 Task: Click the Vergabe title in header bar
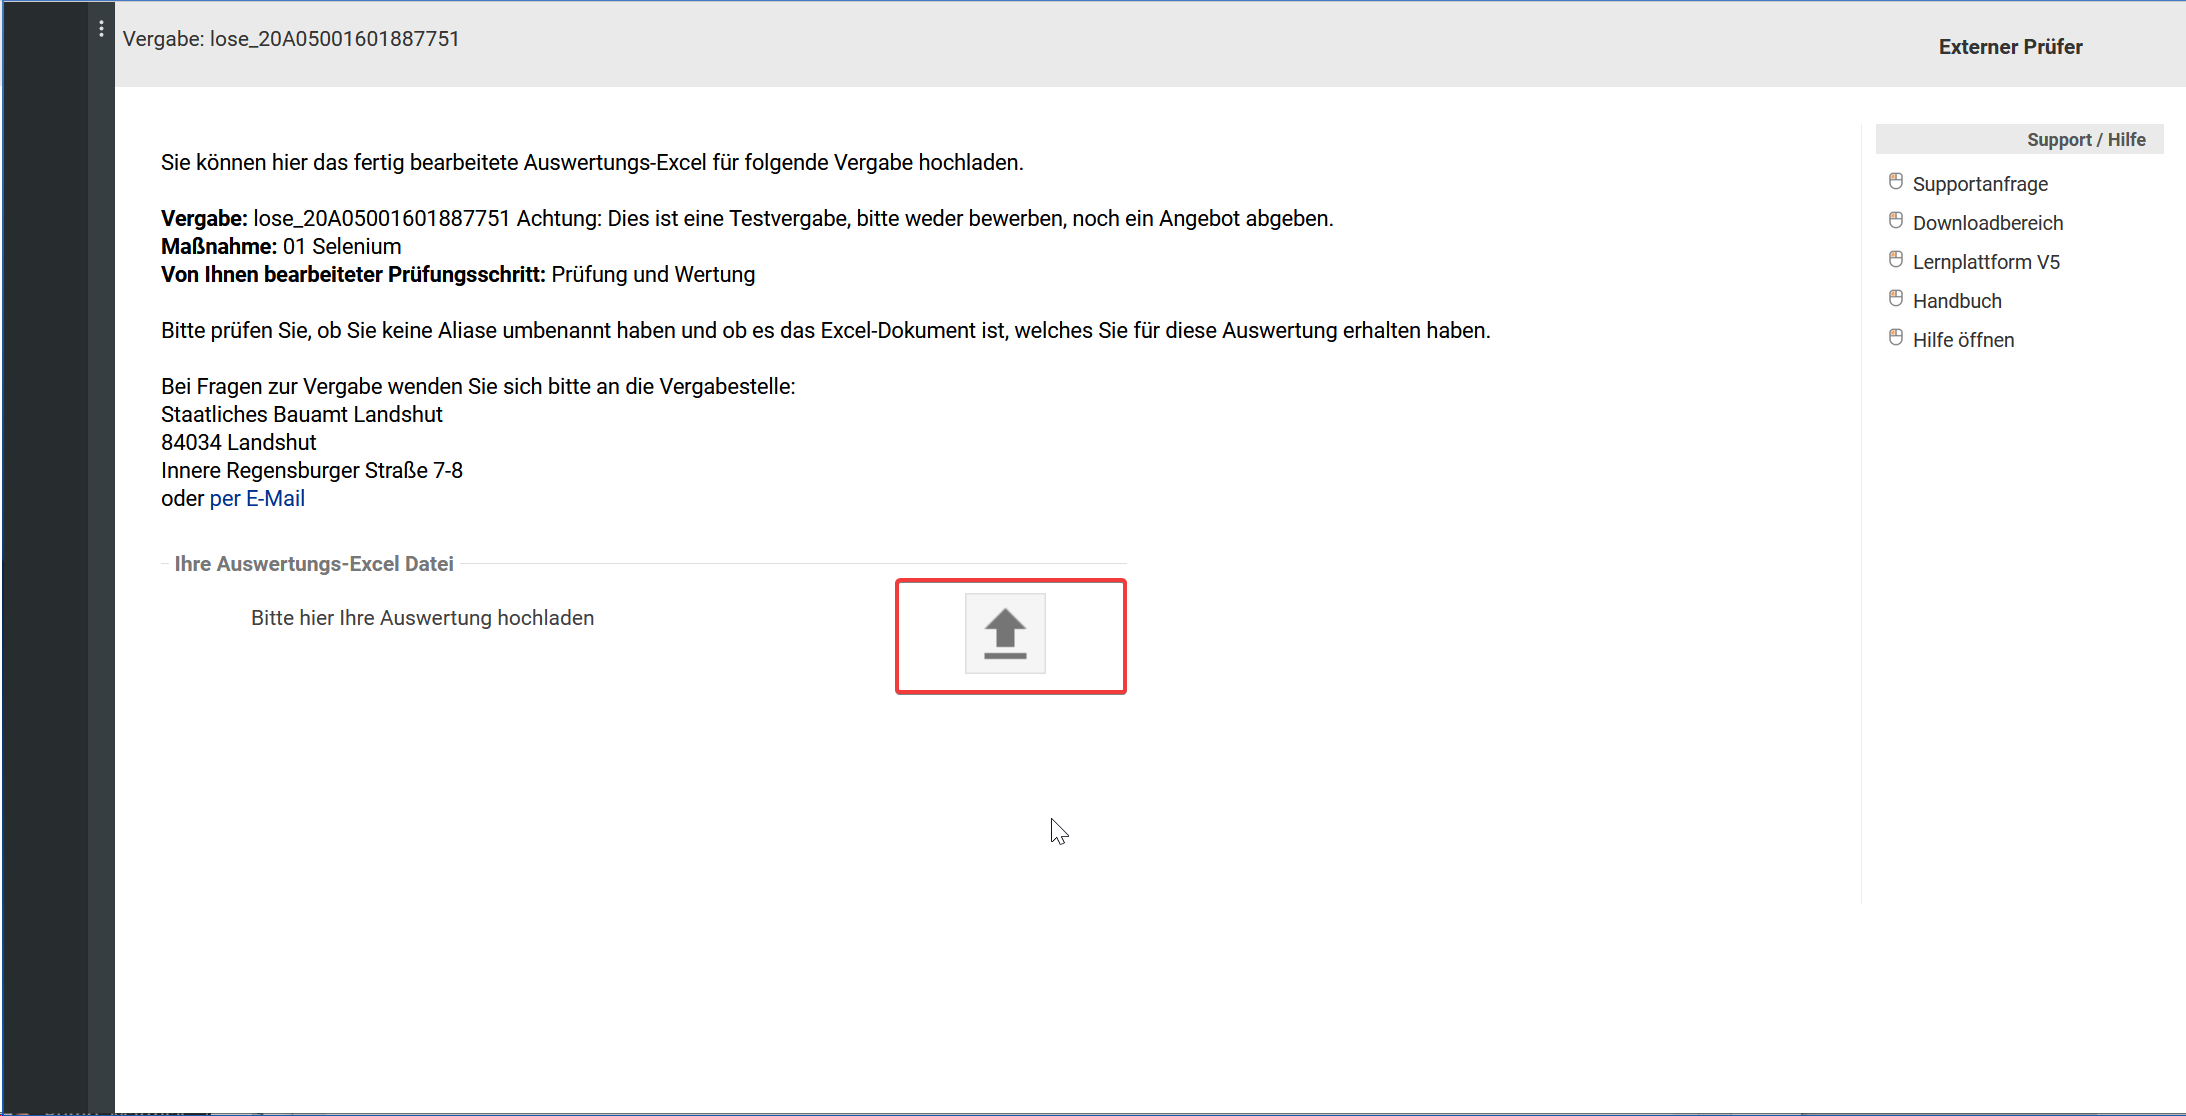coord(291,39)
